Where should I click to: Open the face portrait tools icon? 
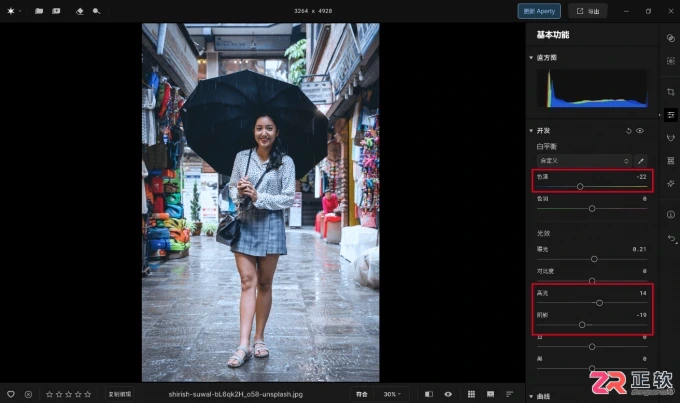[670, 138]
